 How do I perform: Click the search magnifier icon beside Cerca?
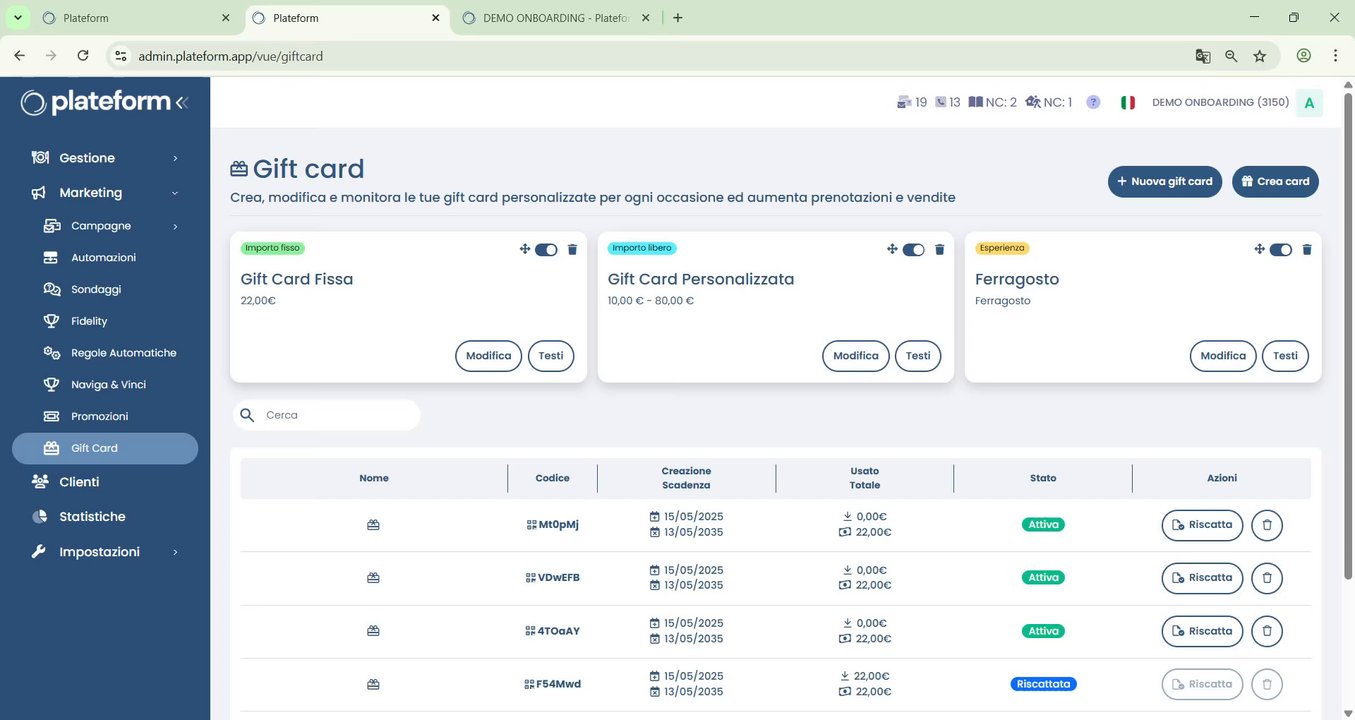(247, 415)
